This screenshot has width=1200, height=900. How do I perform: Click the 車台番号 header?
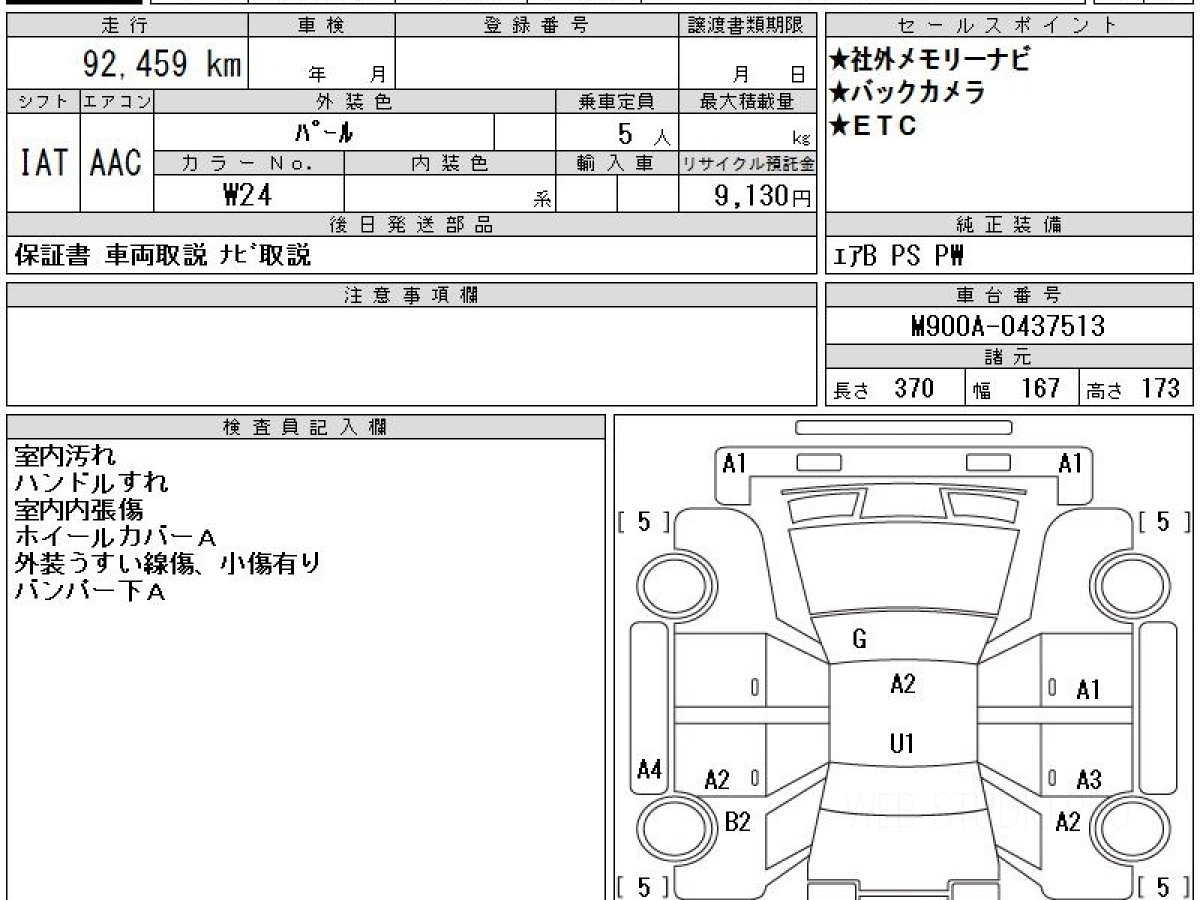click(x=1009, y=295)
